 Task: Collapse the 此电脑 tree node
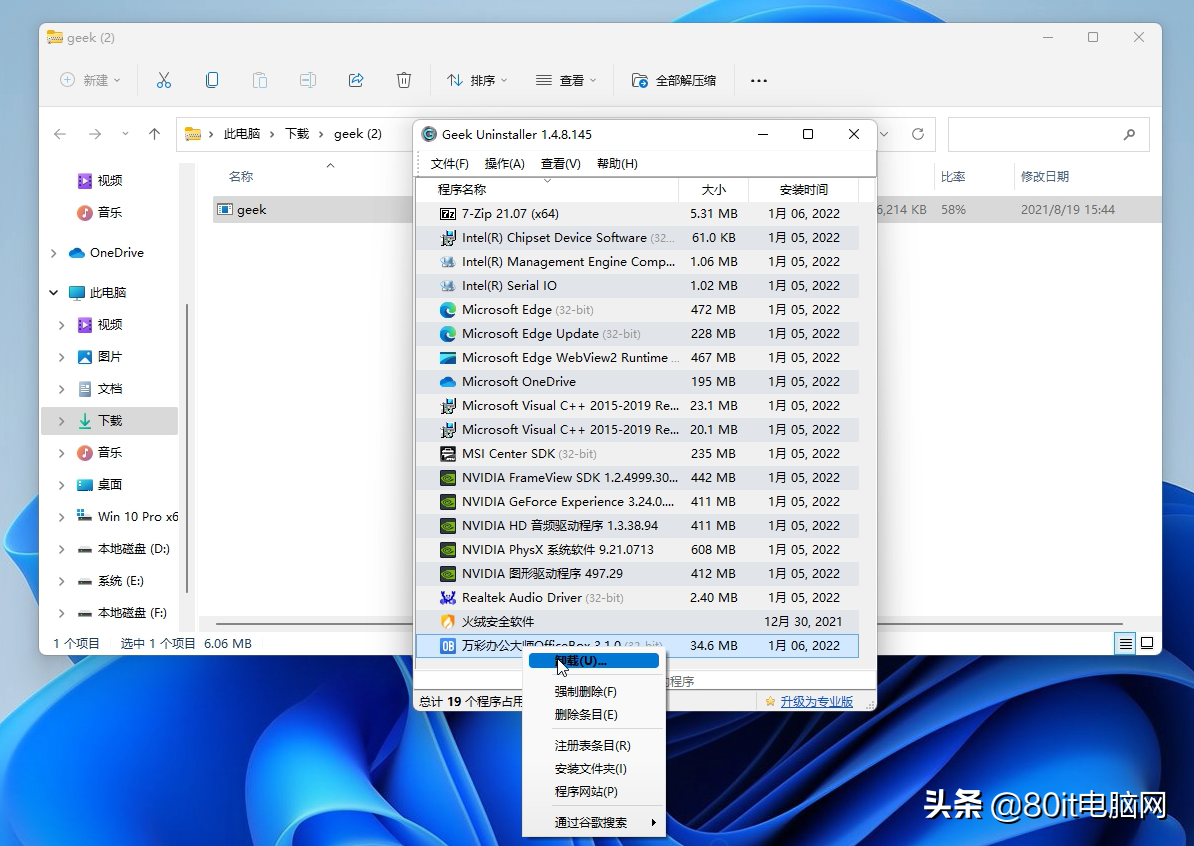[x=54, y=293]
